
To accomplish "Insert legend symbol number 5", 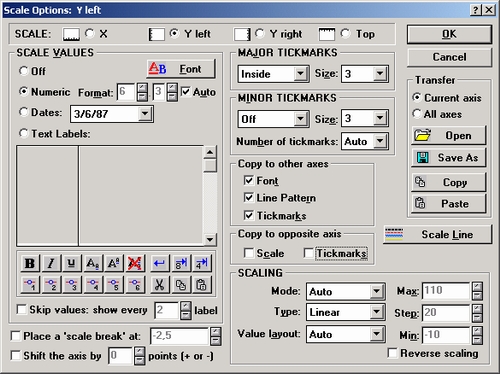I will 113,285.
